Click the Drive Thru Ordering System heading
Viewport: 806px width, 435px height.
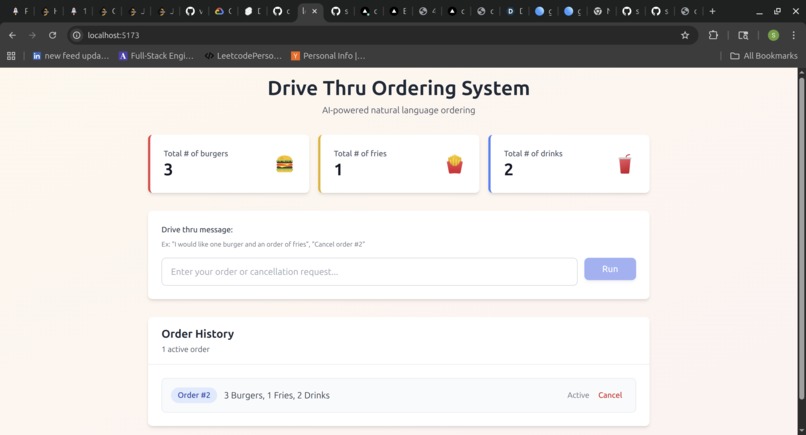point(398,88)
